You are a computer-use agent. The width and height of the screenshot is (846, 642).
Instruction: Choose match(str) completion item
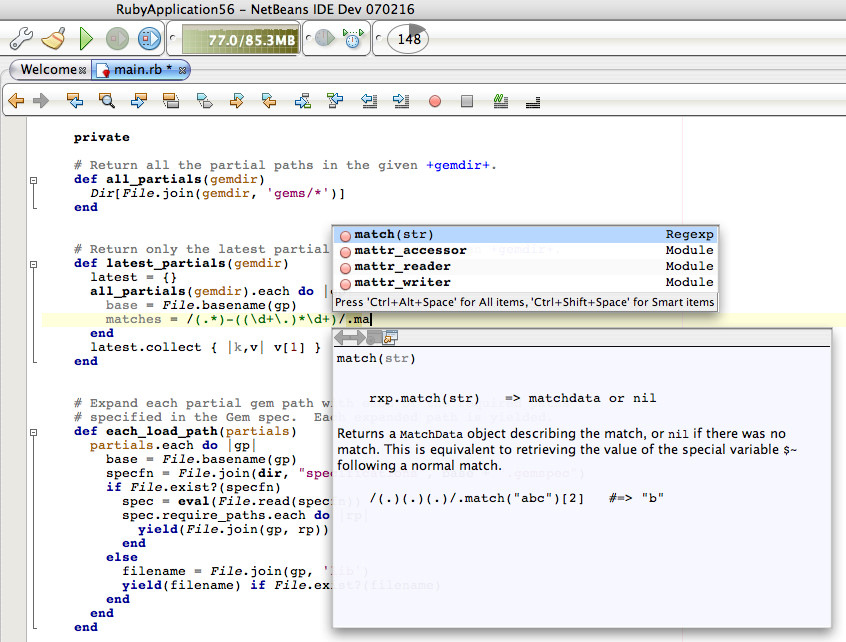coord(526,235)
